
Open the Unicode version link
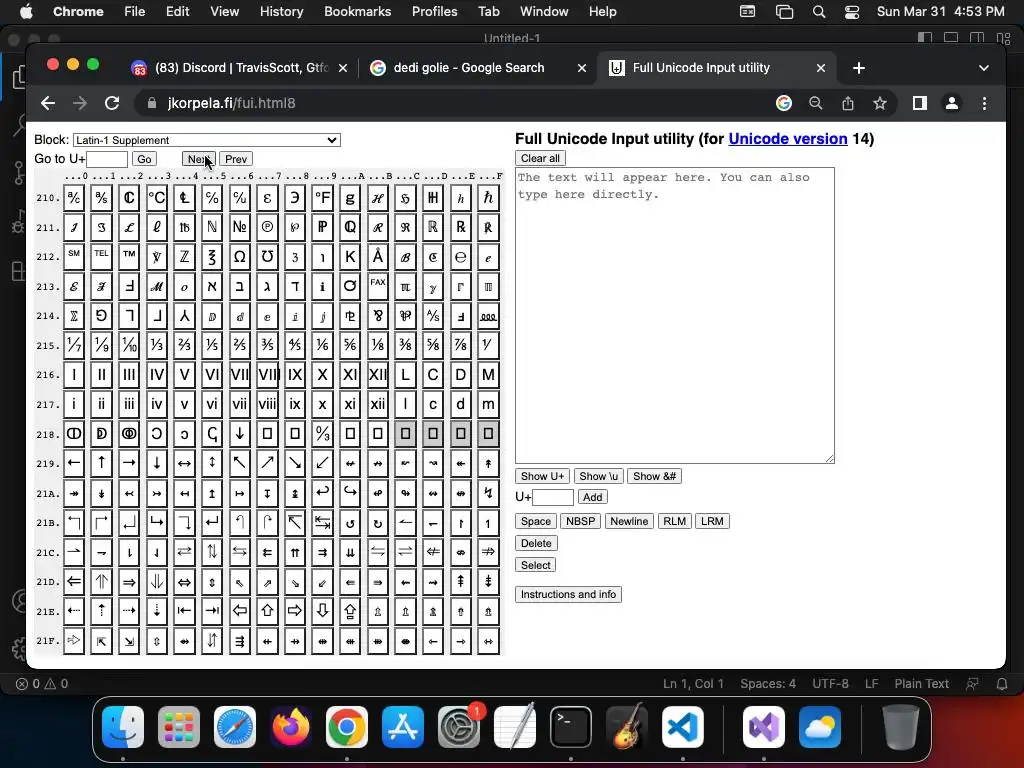(788, 138)
